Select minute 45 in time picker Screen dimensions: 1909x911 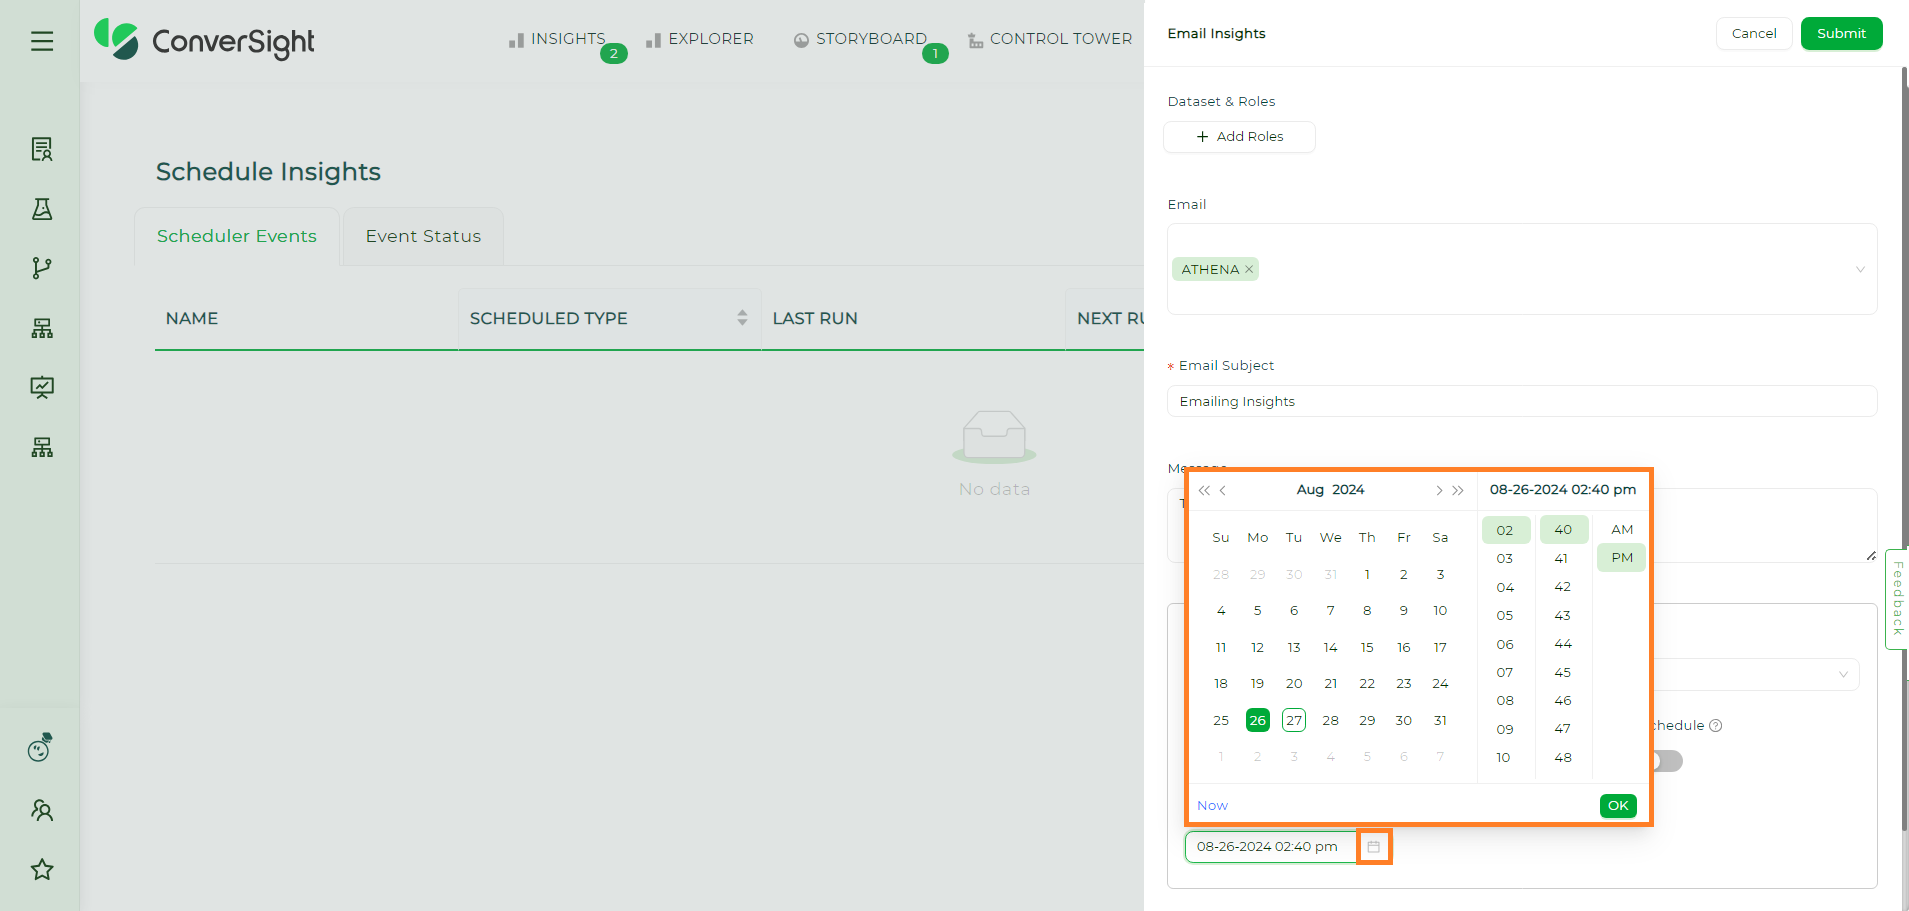tap(1563, 673)
